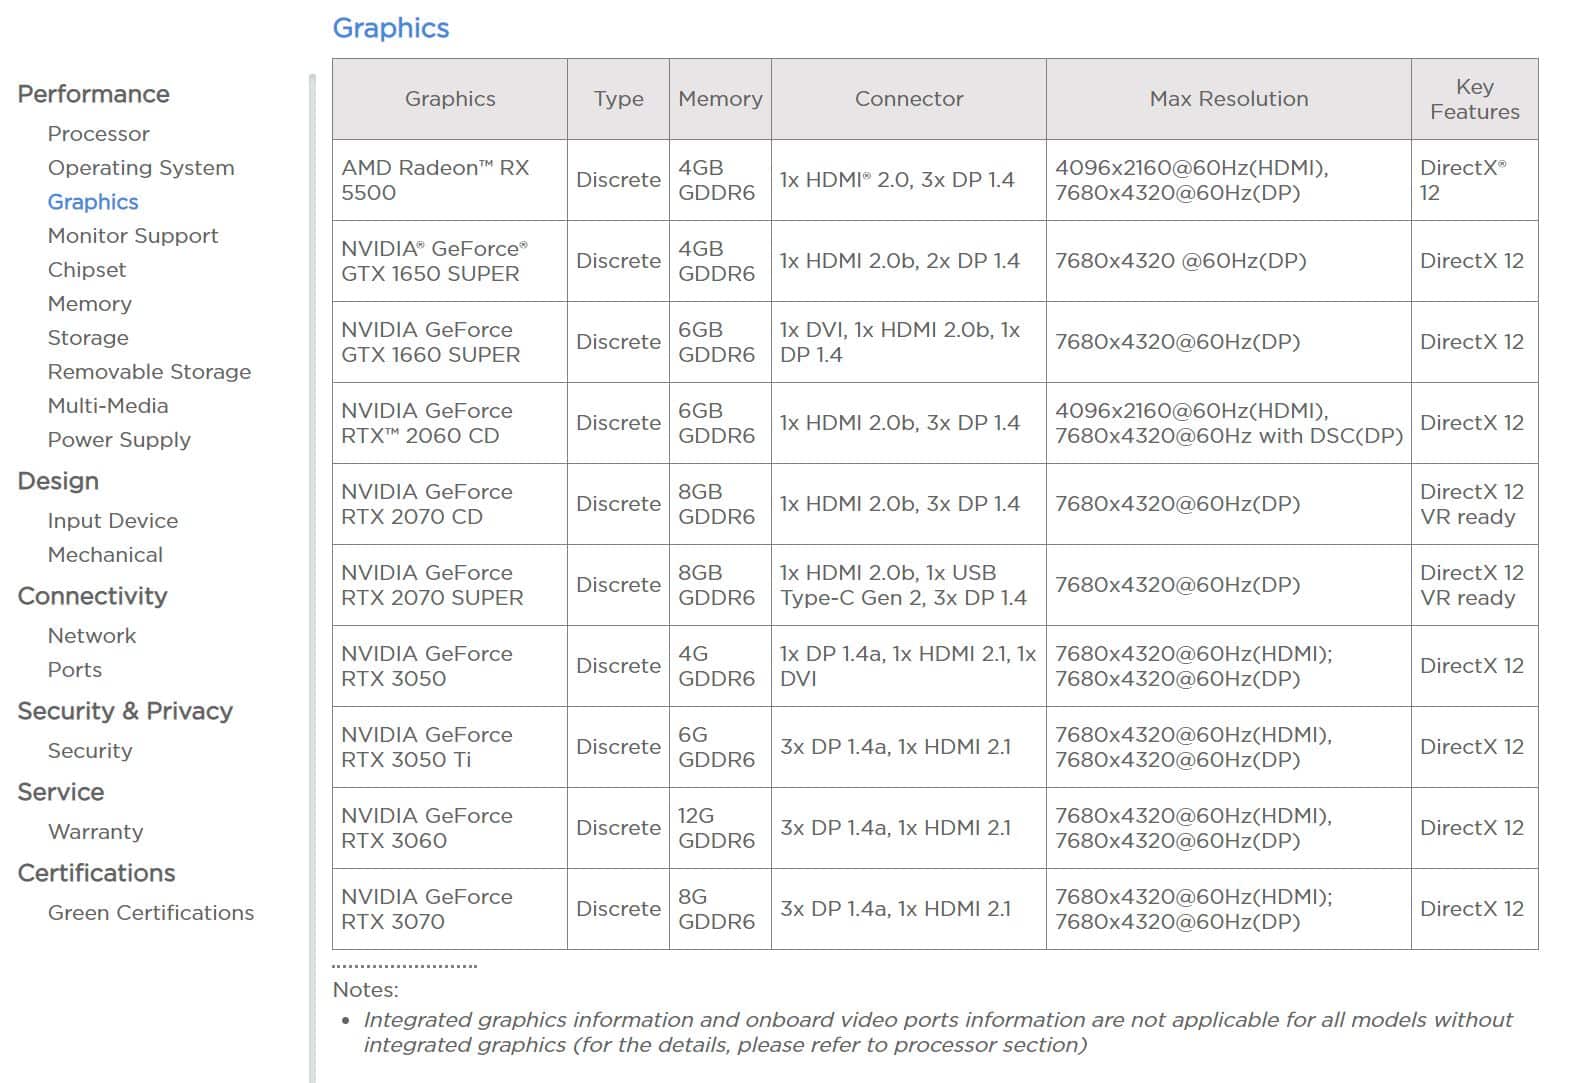Select the Design category heading
Viewport: 1596px width, 1083px height.
[x=58, y=481]
